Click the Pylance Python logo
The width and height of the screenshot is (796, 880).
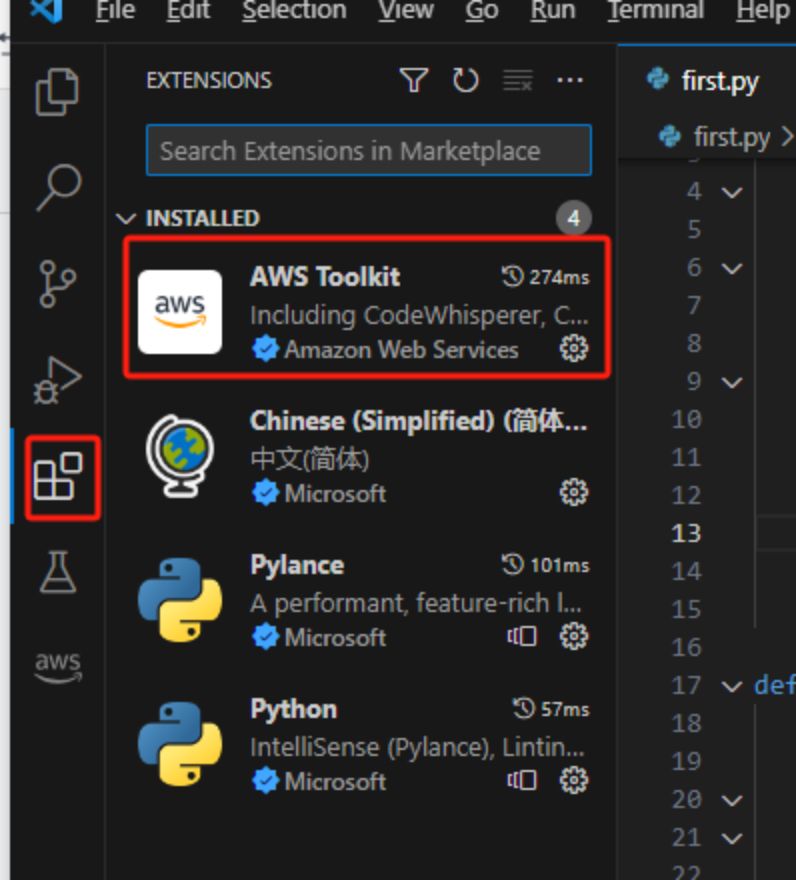(180, 600)
